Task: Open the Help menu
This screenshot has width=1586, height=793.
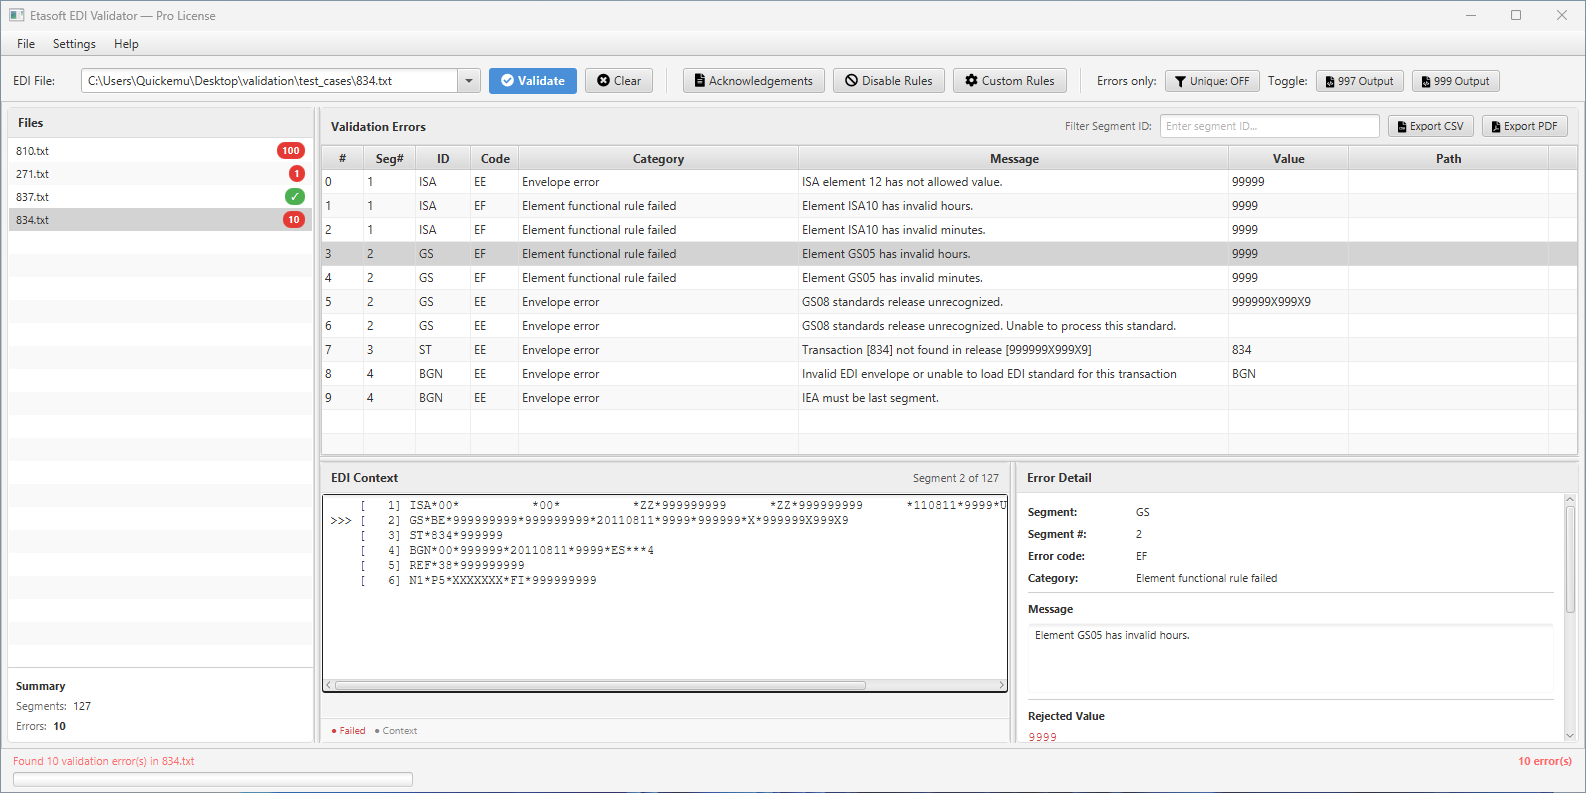Action: point(126,44)
